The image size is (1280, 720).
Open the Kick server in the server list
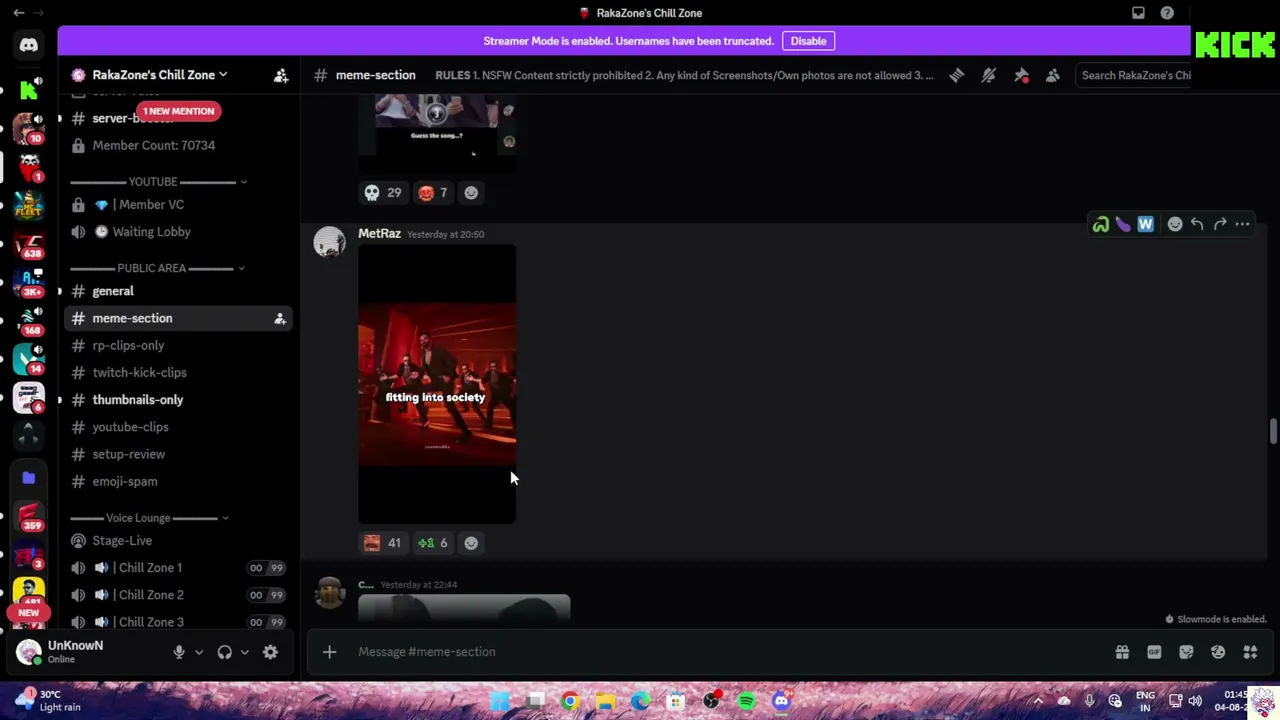28,90
